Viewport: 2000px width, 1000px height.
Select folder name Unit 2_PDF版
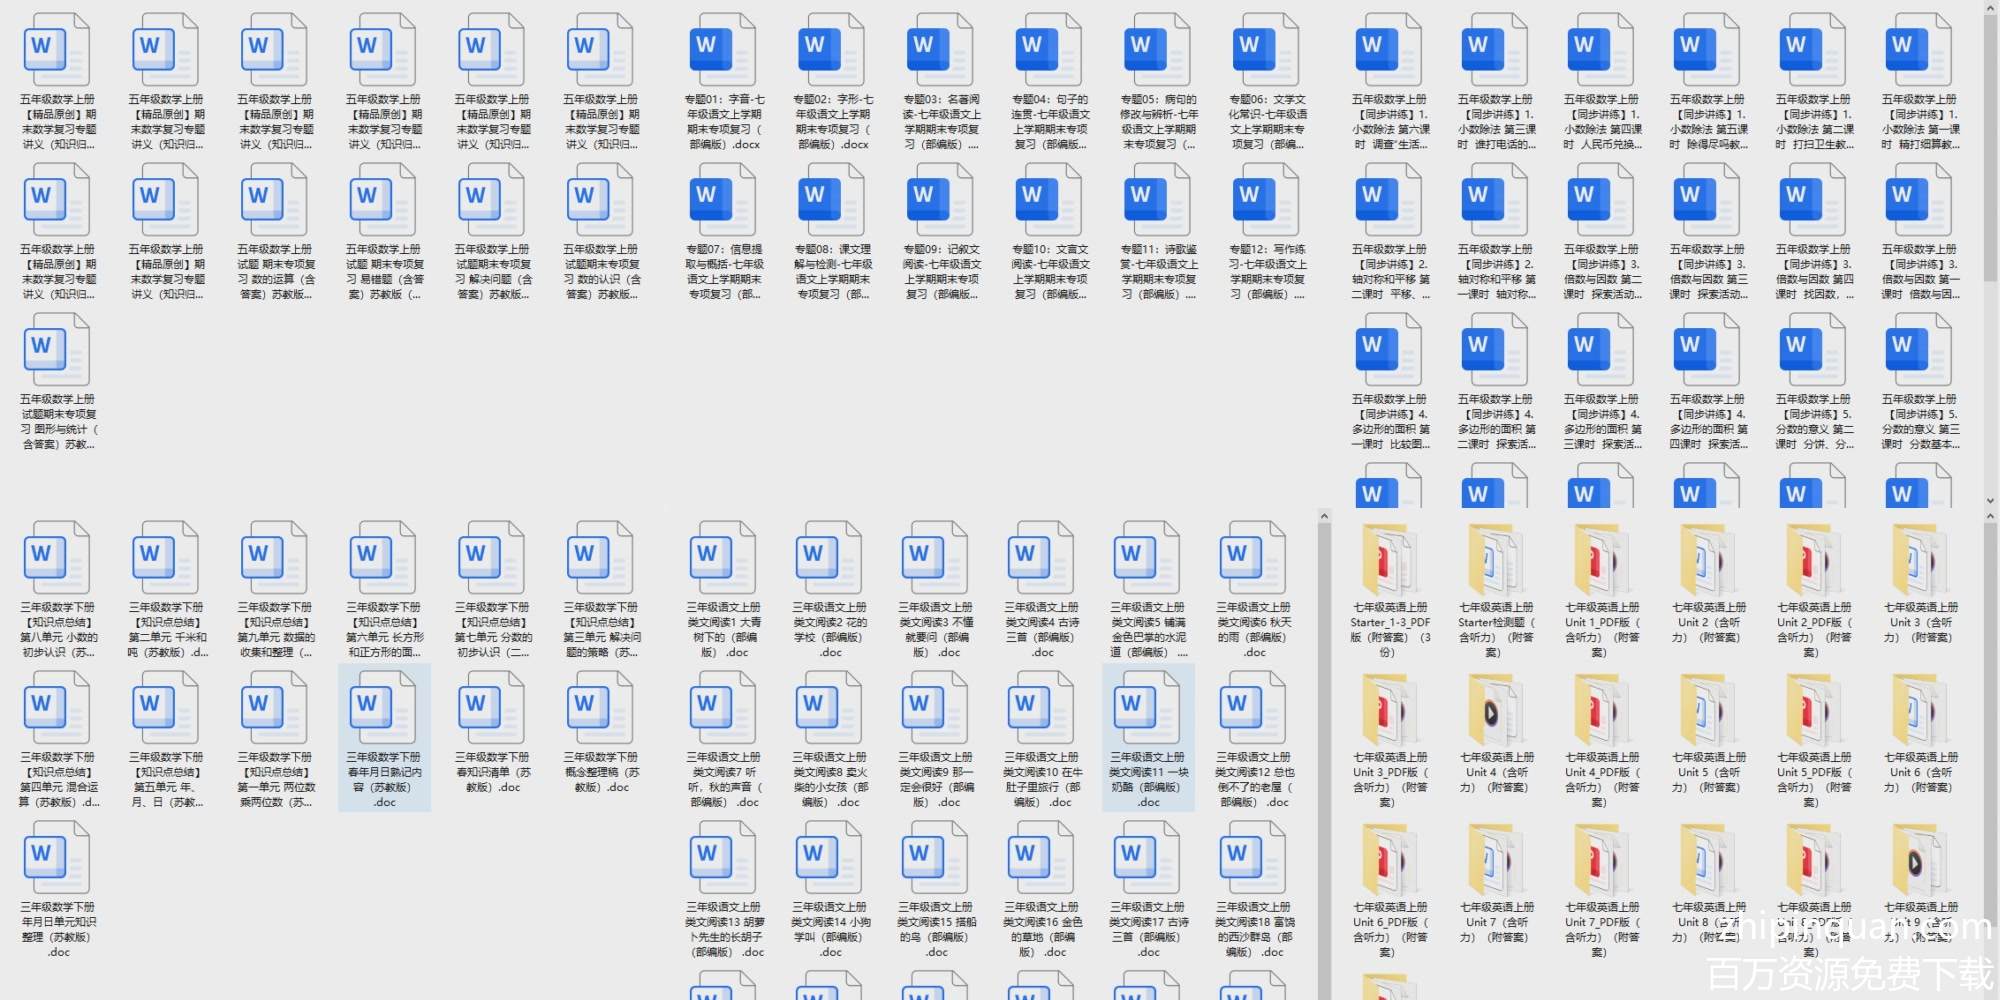tap(1813, 630)
